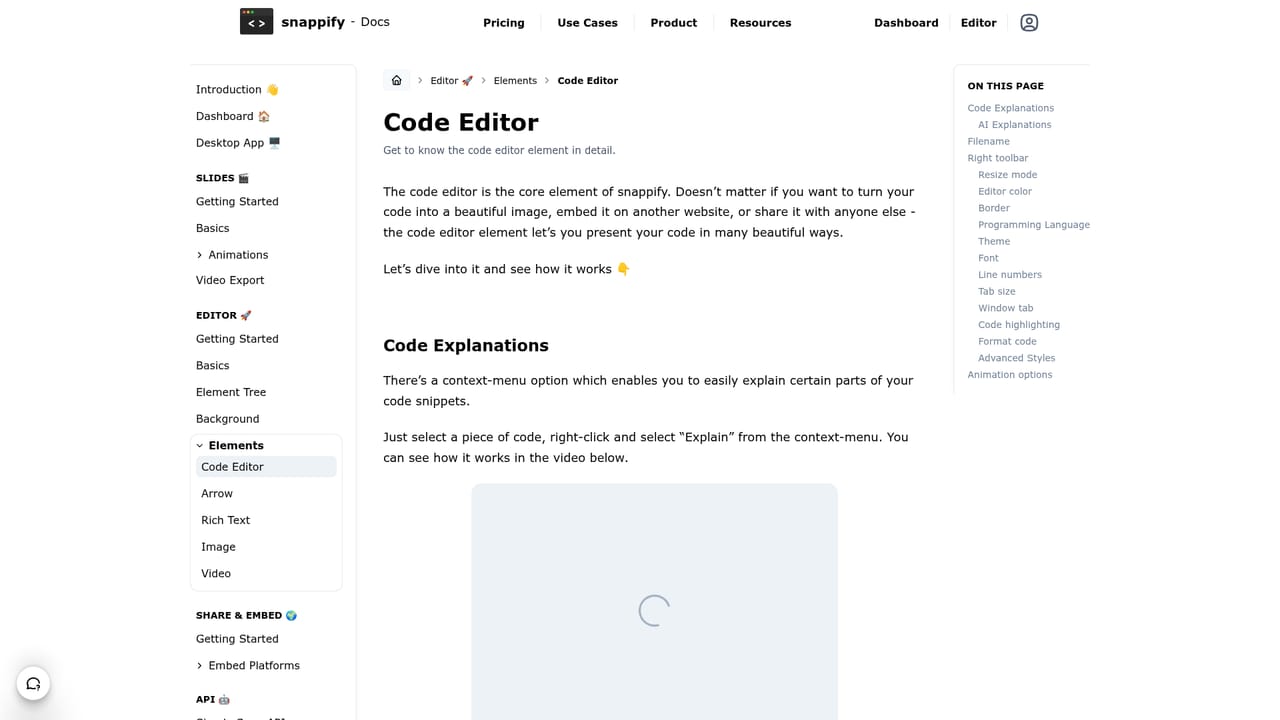This screenshot has width=1280, height=720.
Task: Open the Introduction docs page
Action: coord(237,90)
